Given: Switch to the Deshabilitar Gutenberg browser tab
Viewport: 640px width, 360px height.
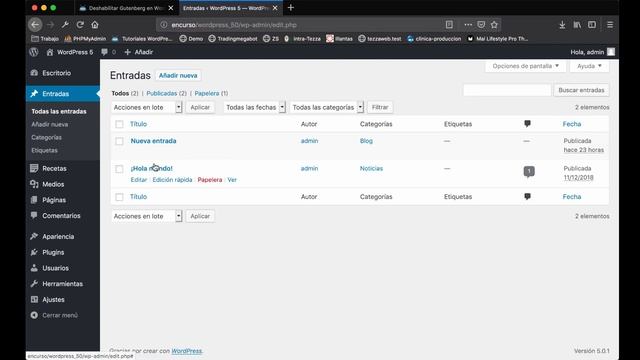Looking at the screenshot, I should [127, 8].
